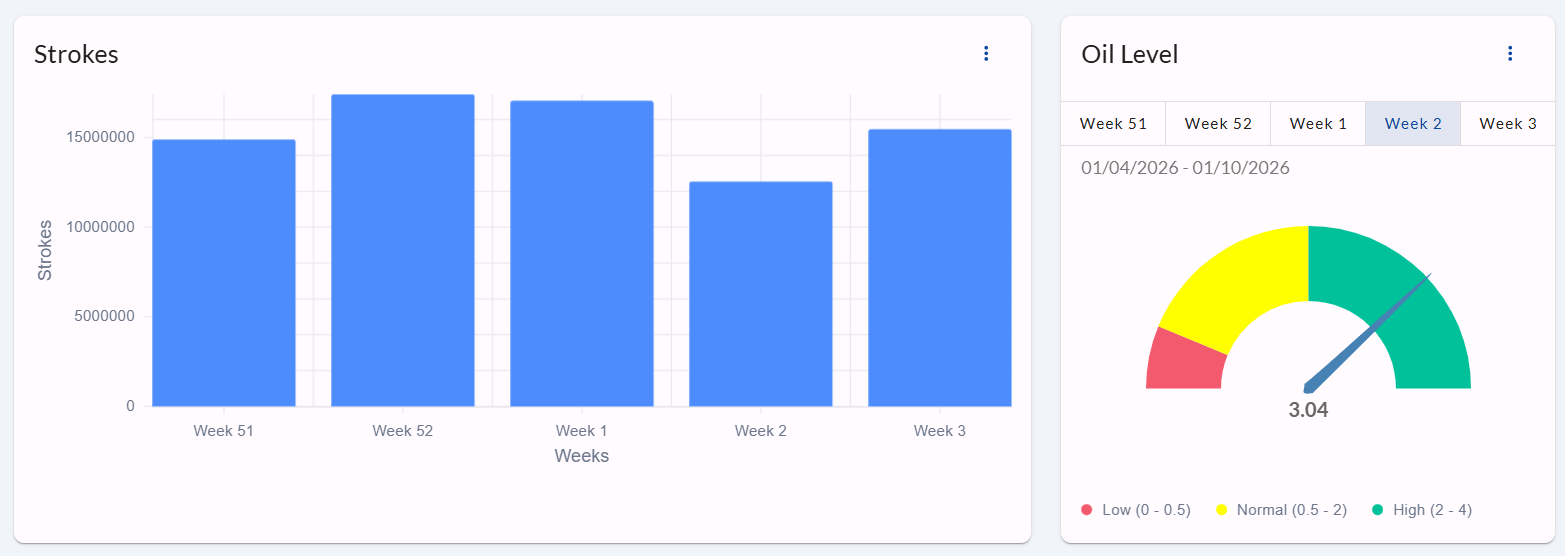The image size is (1565, 556).
Task: Select the highlighted Week 2 tab
Action: point(1413,124)
